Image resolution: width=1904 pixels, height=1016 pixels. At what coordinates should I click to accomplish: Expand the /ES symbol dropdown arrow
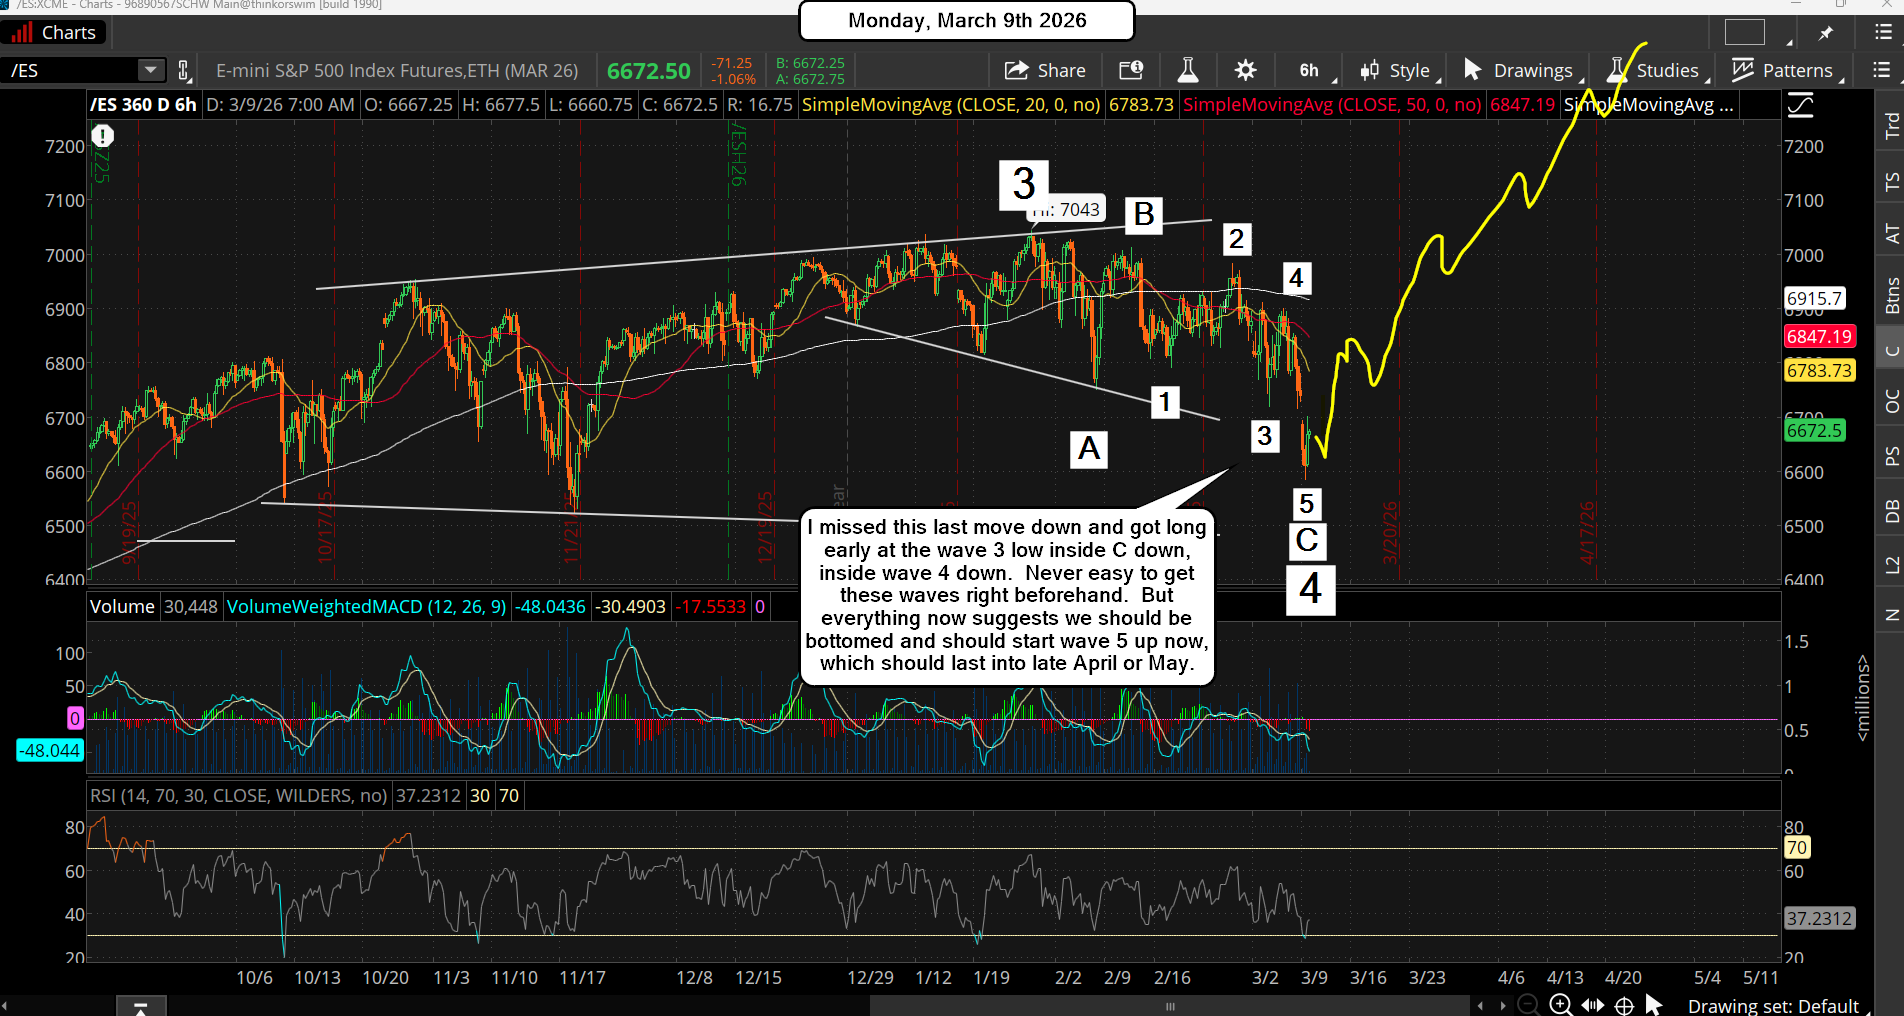click(x=150, y=70)
